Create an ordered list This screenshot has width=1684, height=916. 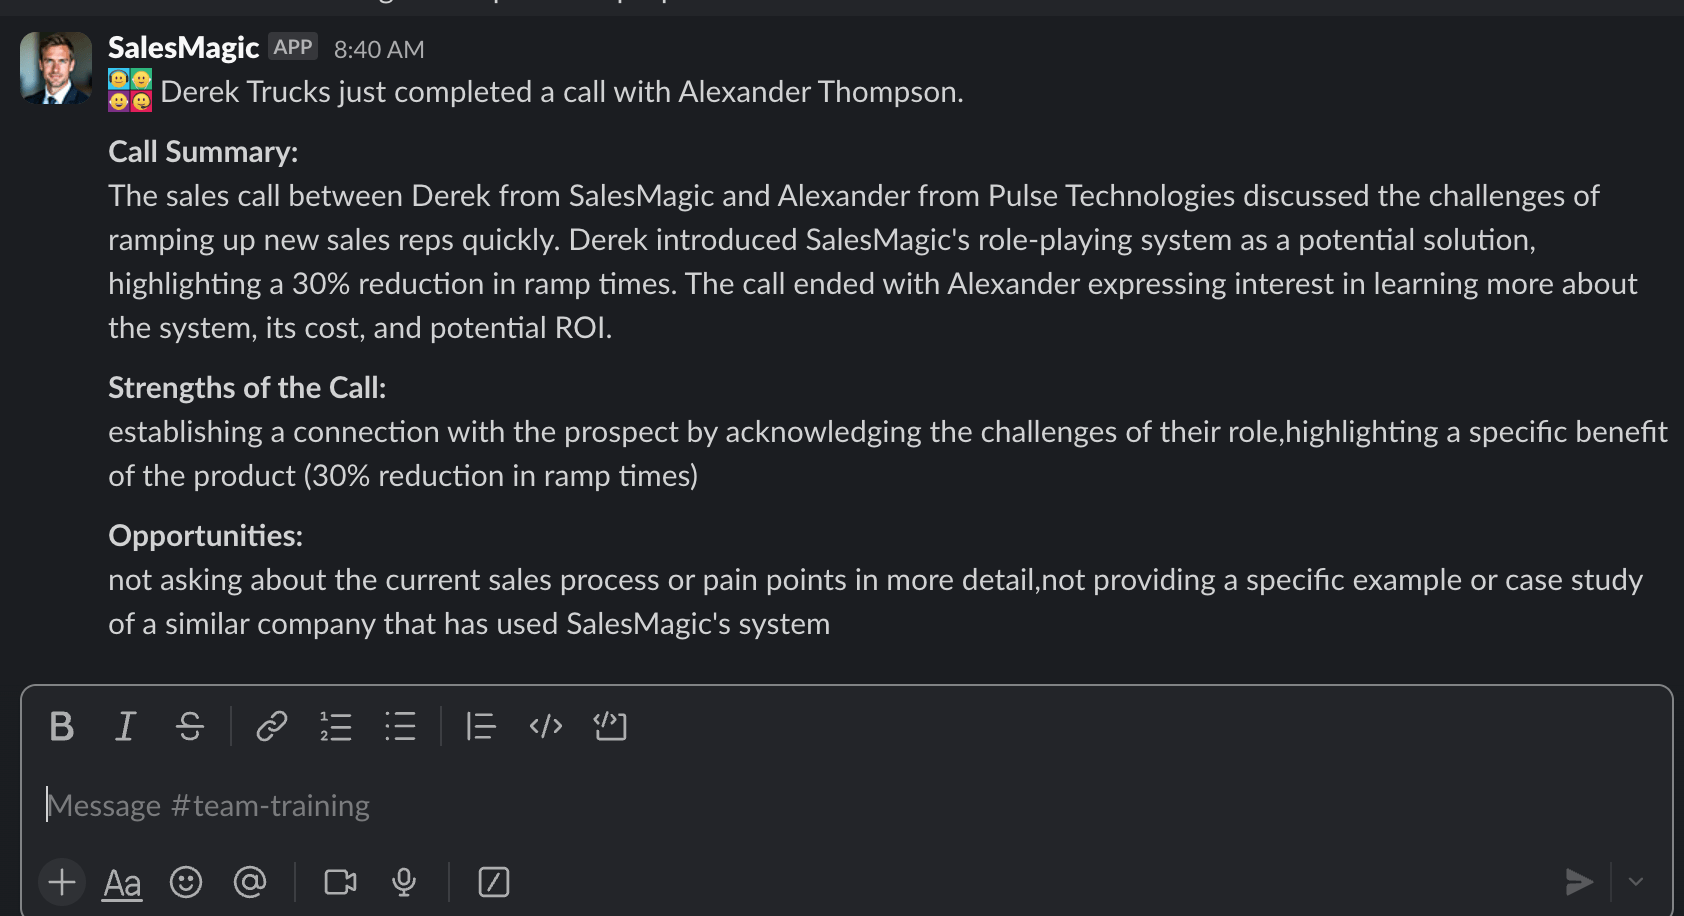(x=336, y=727)
